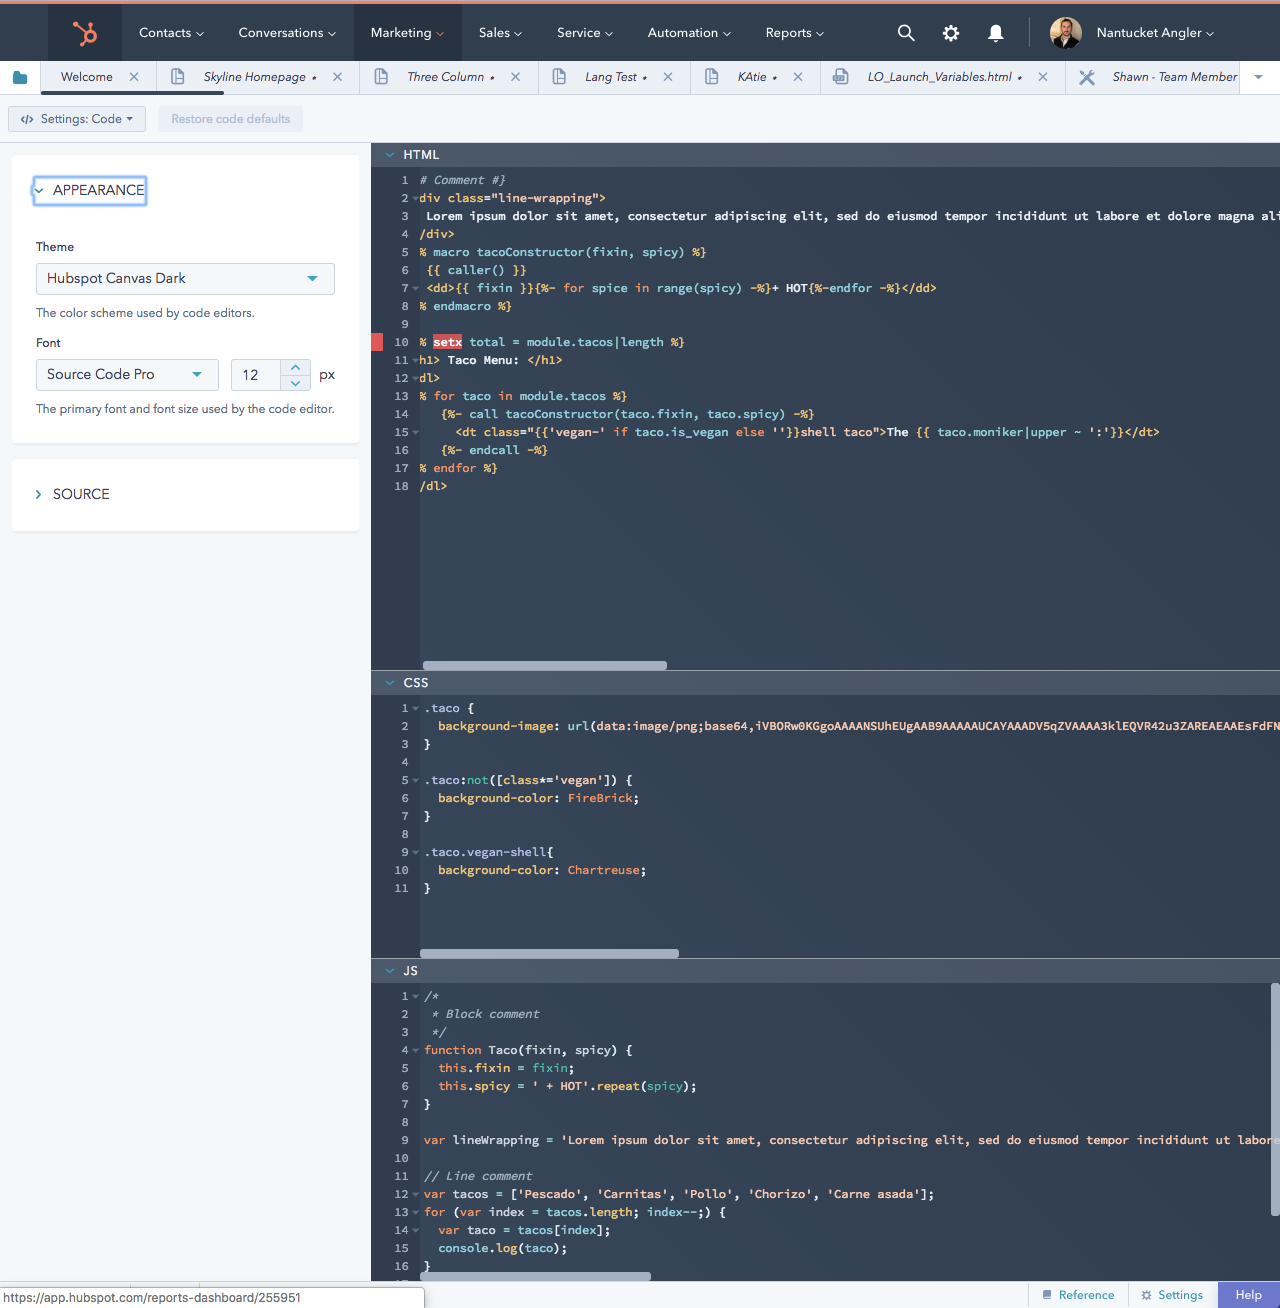This screenshot has height=1308, width=1280.
Task: Open the Theme dropdown
Action: click(185, 279)
